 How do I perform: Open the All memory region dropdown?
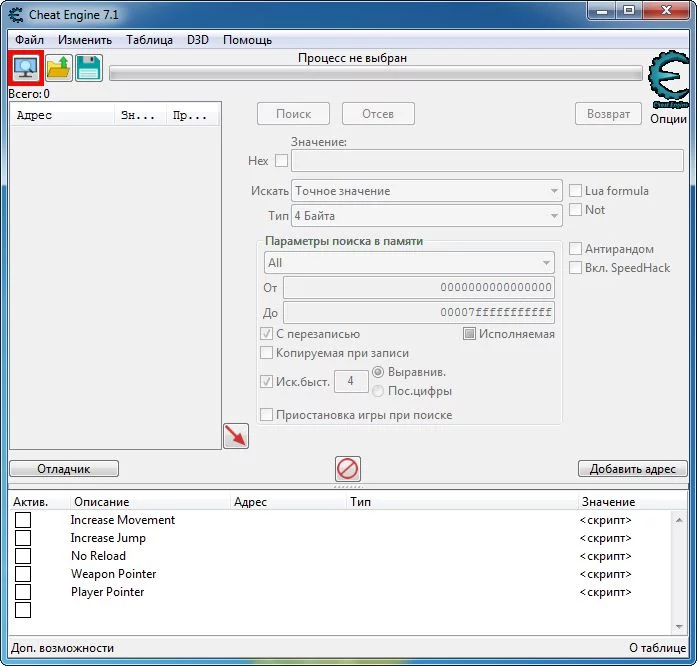click(x=409, y=263)
